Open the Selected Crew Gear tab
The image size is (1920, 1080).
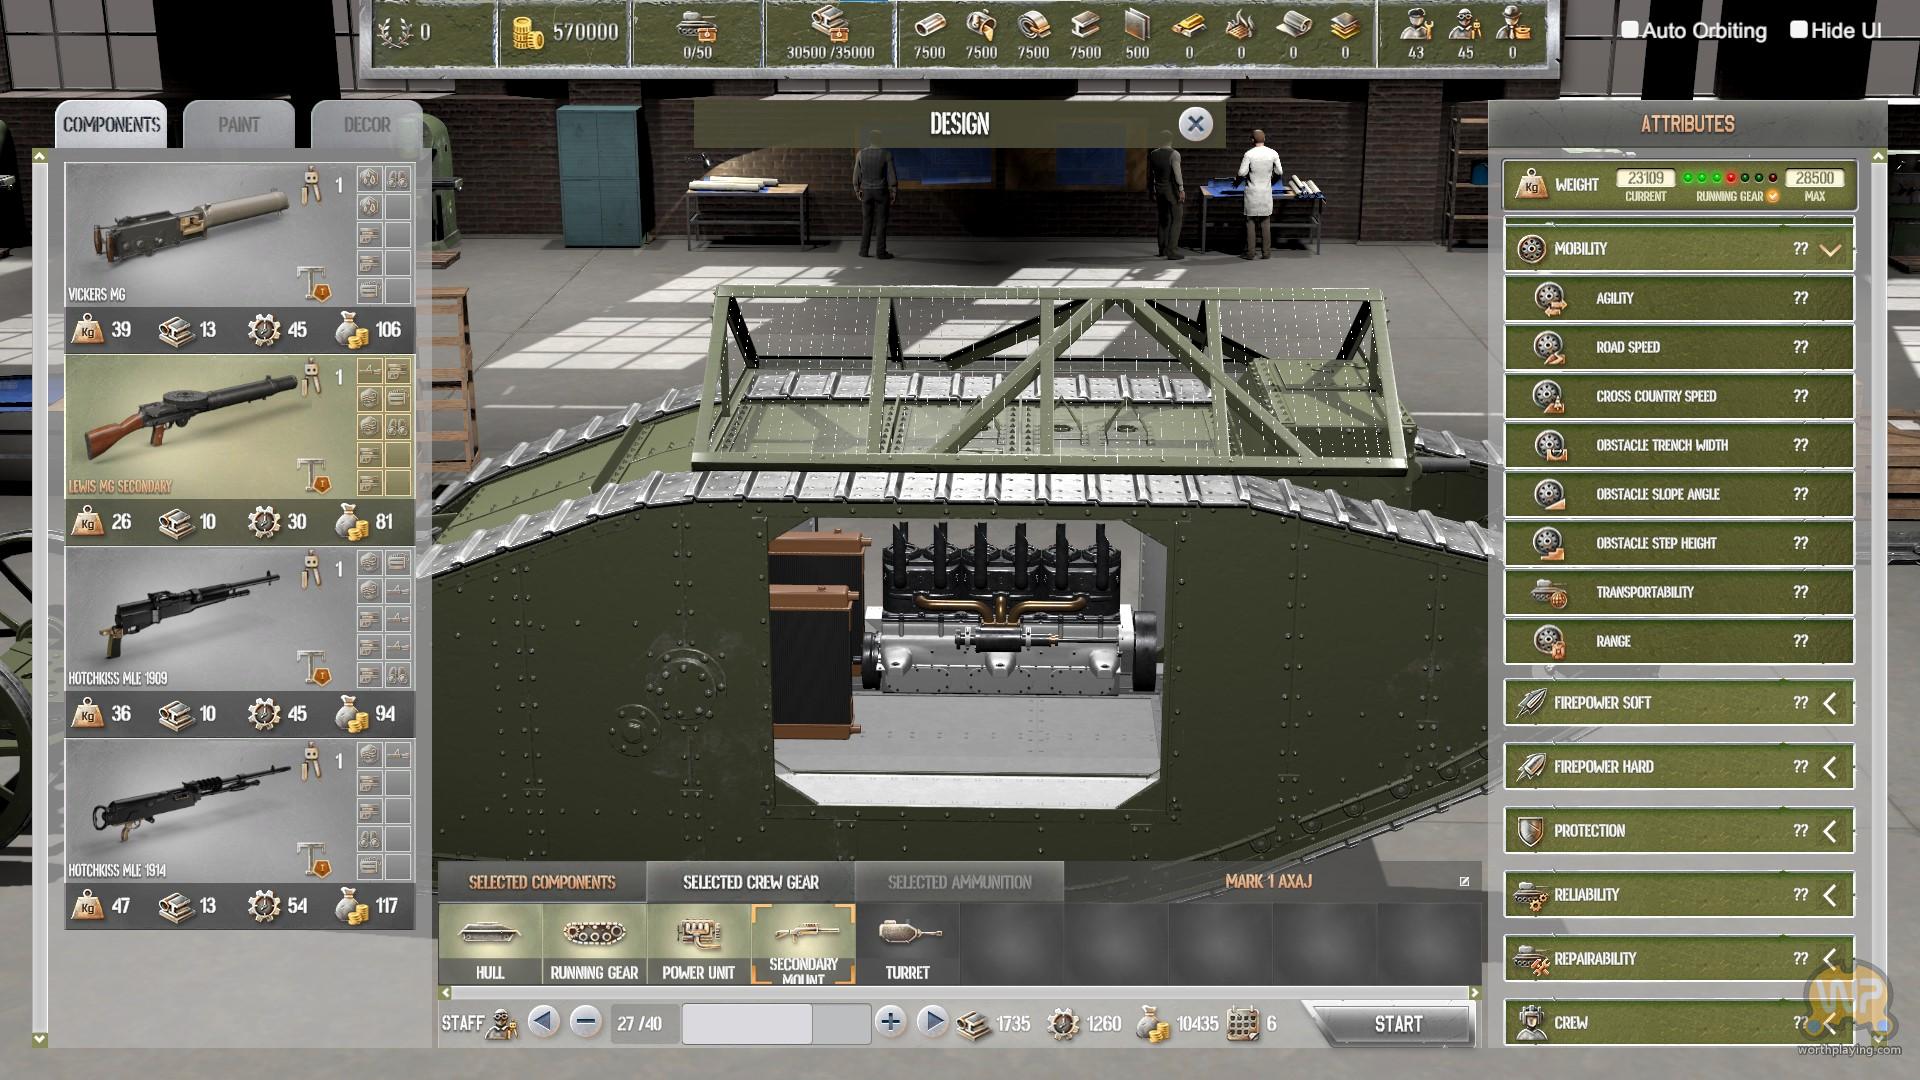(750, 882)
